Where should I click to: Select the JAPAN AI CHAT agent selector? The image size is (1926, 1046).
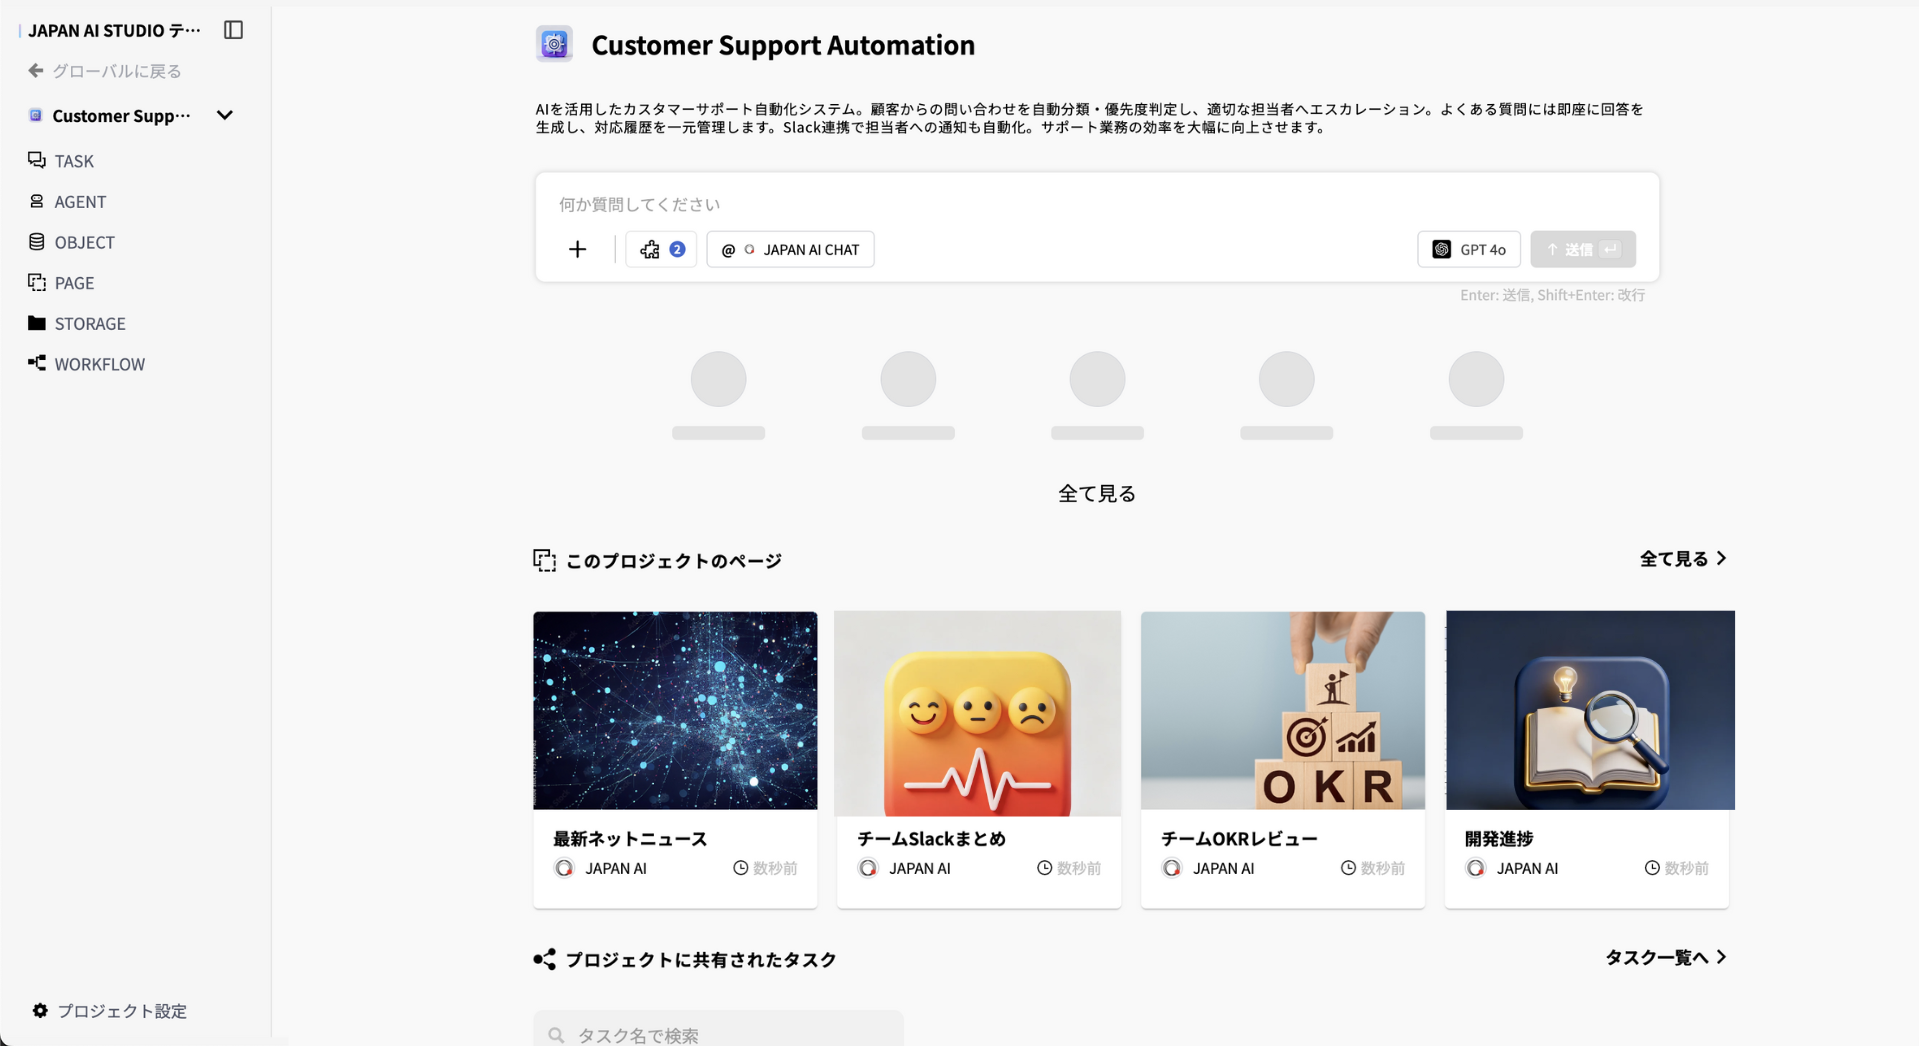point(790,250)
